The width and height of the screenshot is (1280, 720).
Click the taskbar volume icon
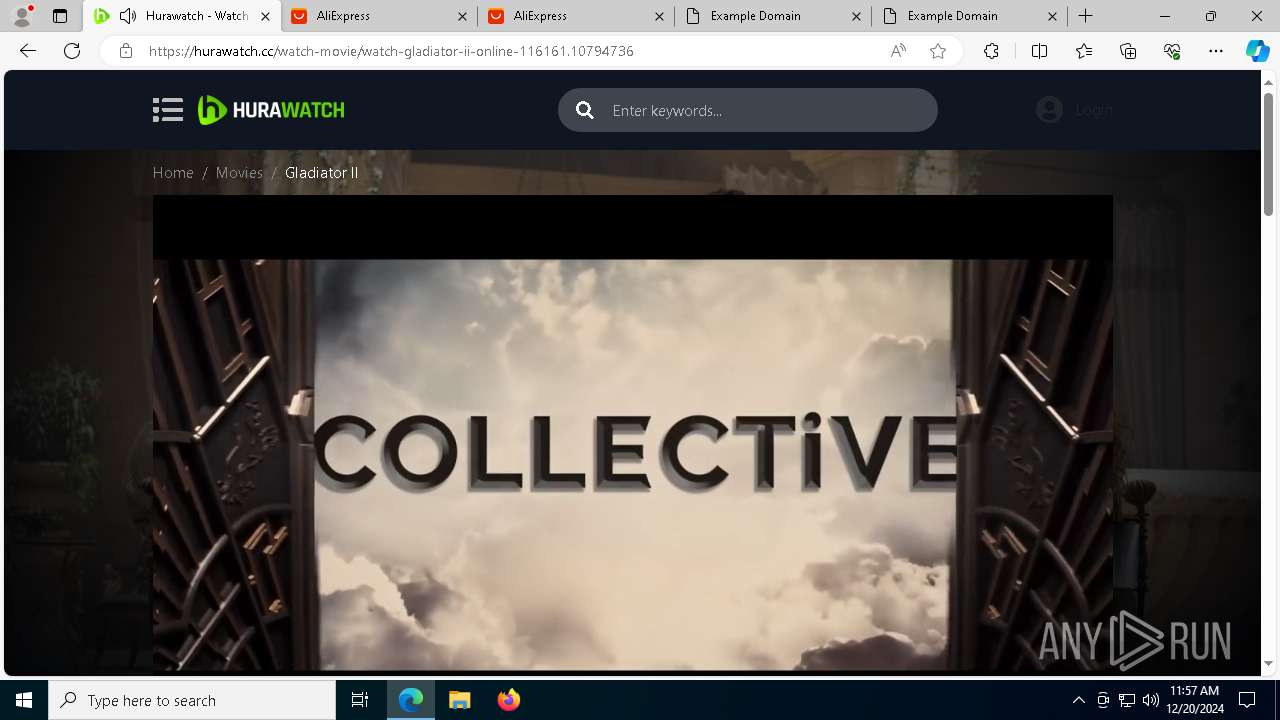click(1151, 700)
